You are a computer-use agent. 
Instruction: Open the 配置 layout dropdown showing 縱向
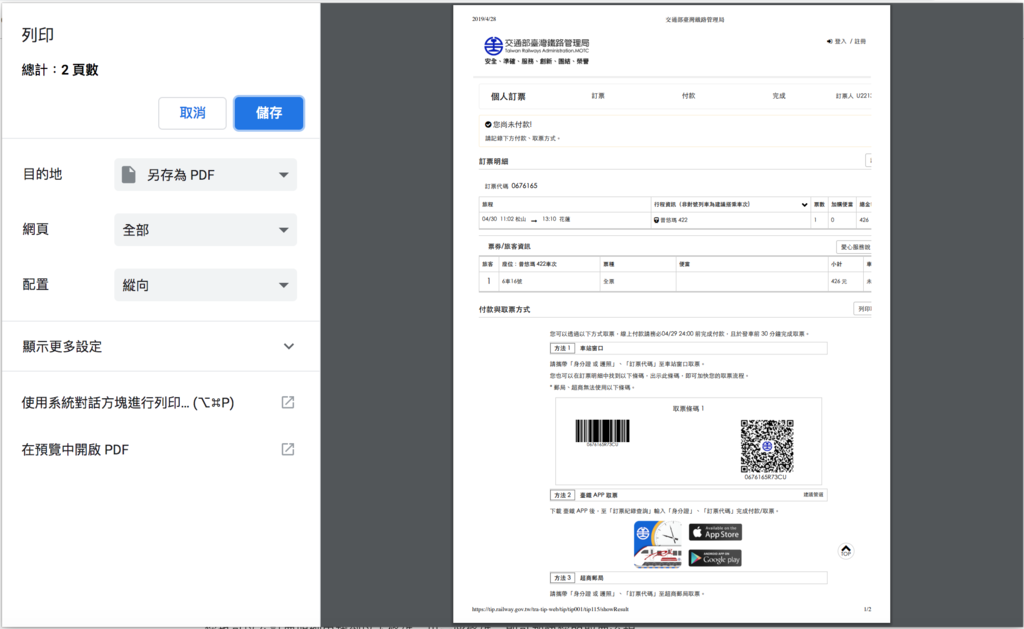pyautogui.click(x=205, y=285)
